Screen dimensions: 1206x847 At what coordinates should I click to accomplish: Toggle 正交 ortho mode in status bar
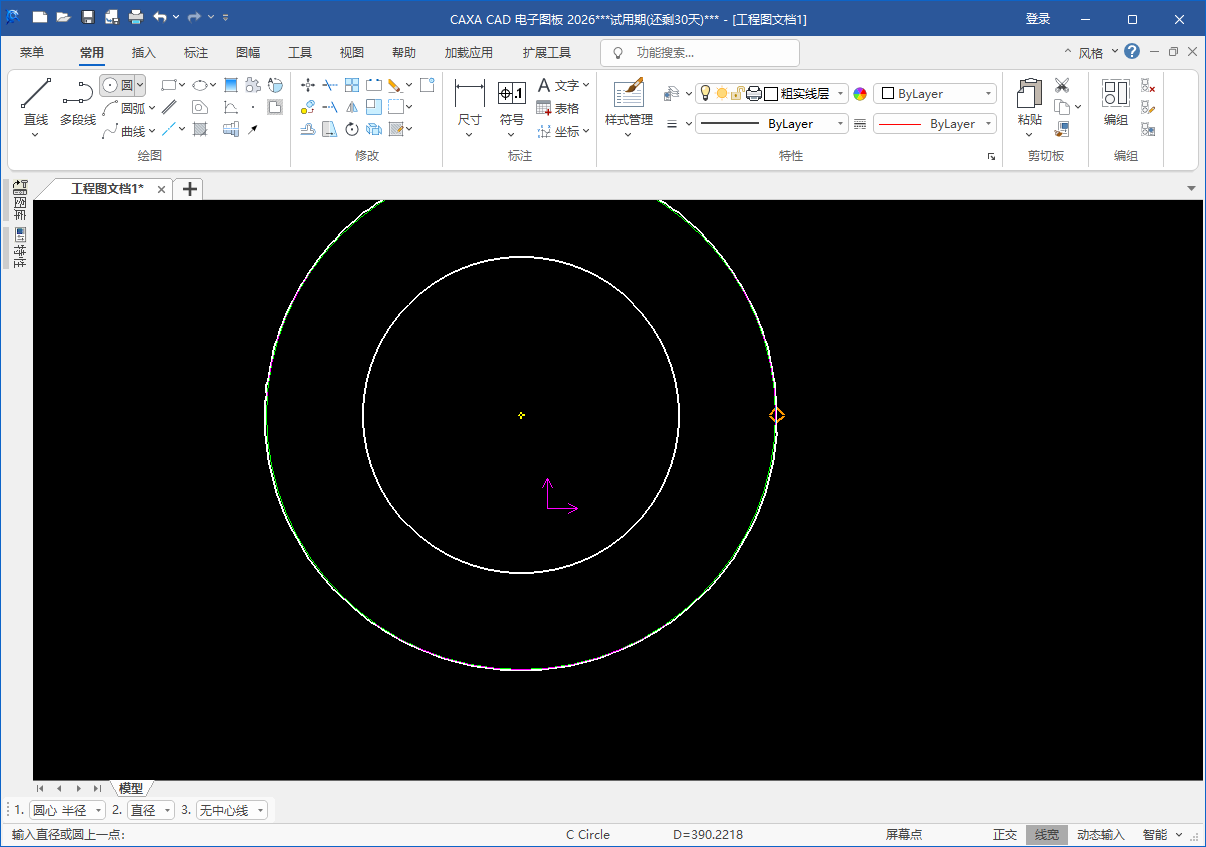[x=1005, y=835]
